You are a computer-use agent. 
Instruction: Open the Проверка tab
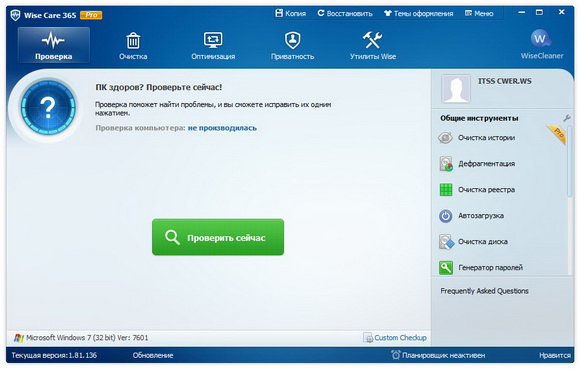click(x=54, y=45)
